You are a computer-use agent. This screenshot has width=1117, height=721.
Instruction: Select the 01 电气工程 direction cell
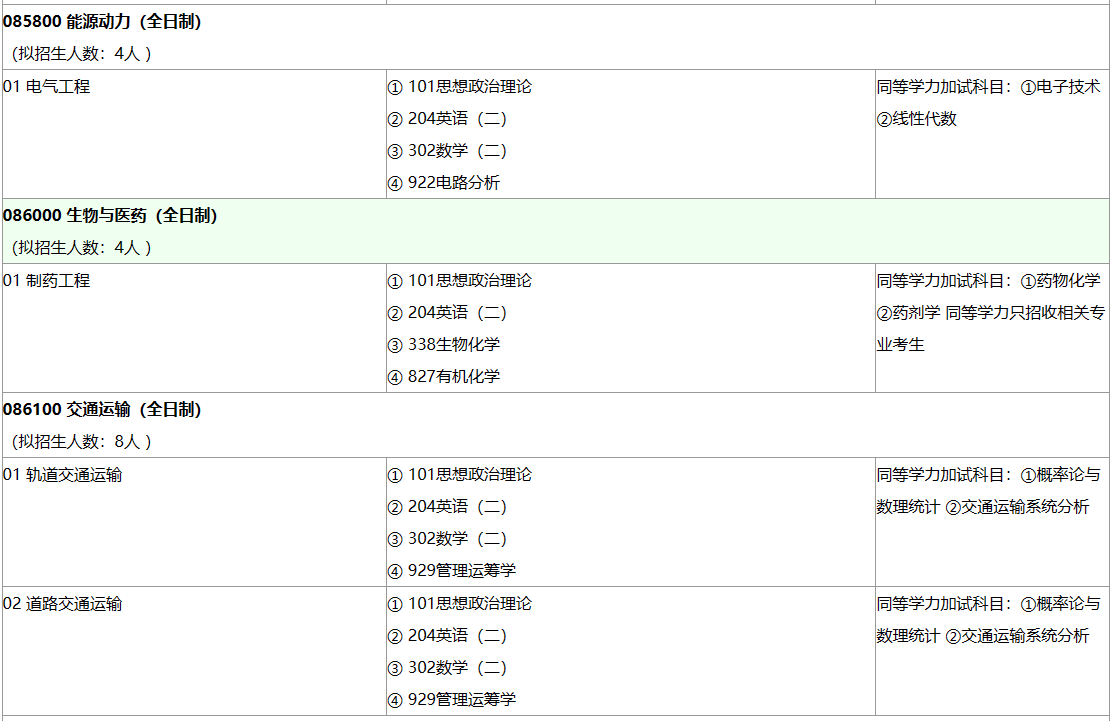[47, 87]
